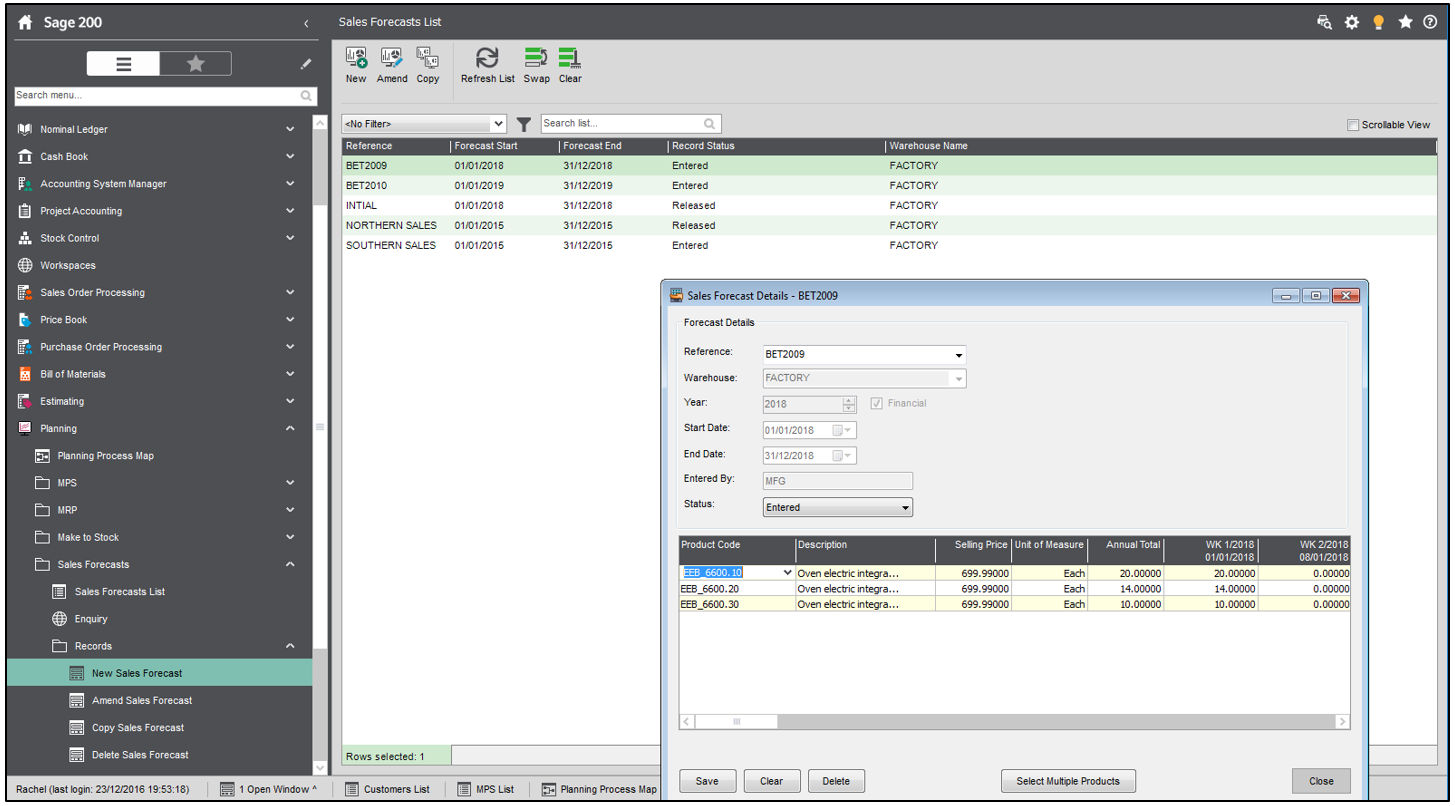
Task: Click the Clear button in forecast details
Action: click(x=771, y=781)
